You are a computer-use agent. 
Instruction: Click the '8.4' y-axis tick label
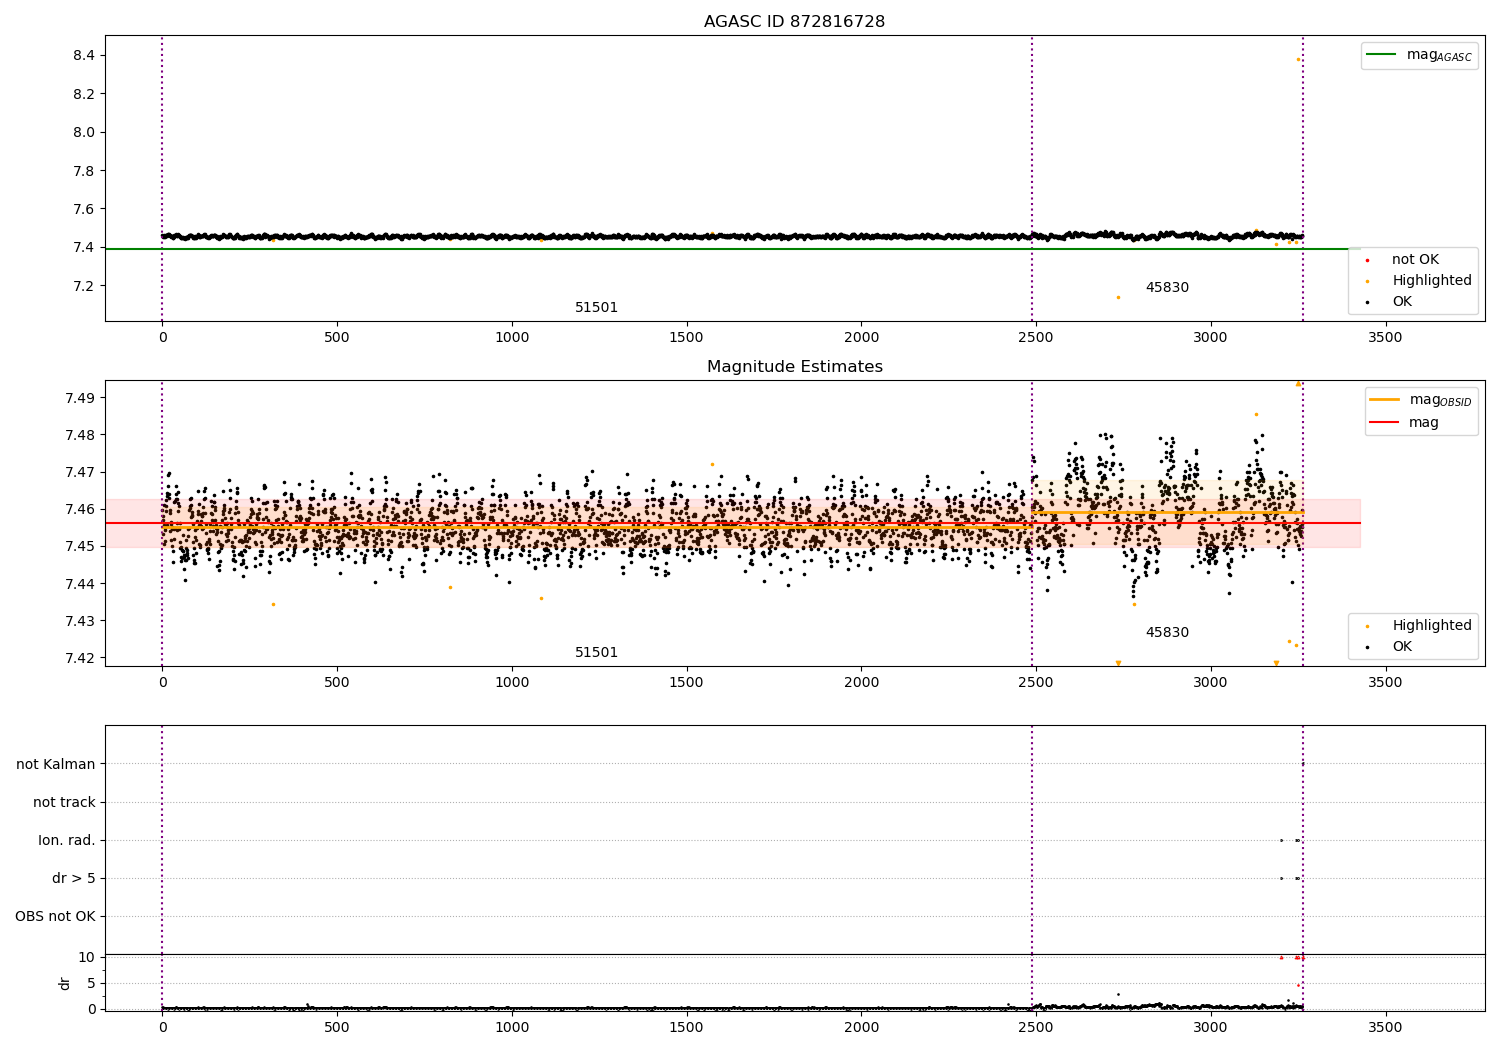pos(84,55)
